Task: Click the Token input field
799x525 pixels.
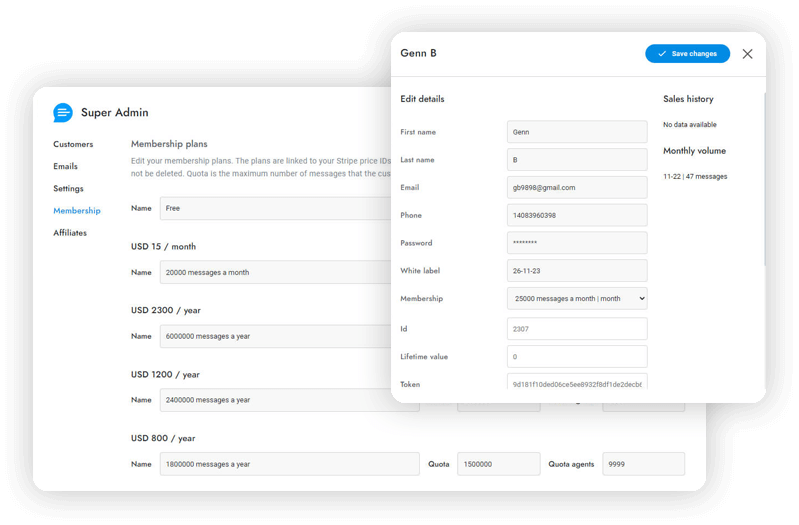Action: click(577, 384)
